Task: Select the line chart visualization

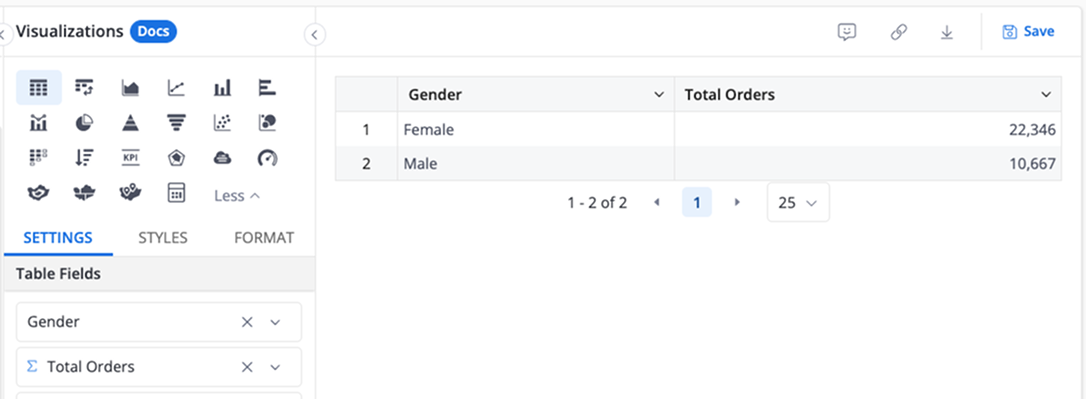Action: tap(177, 87)
